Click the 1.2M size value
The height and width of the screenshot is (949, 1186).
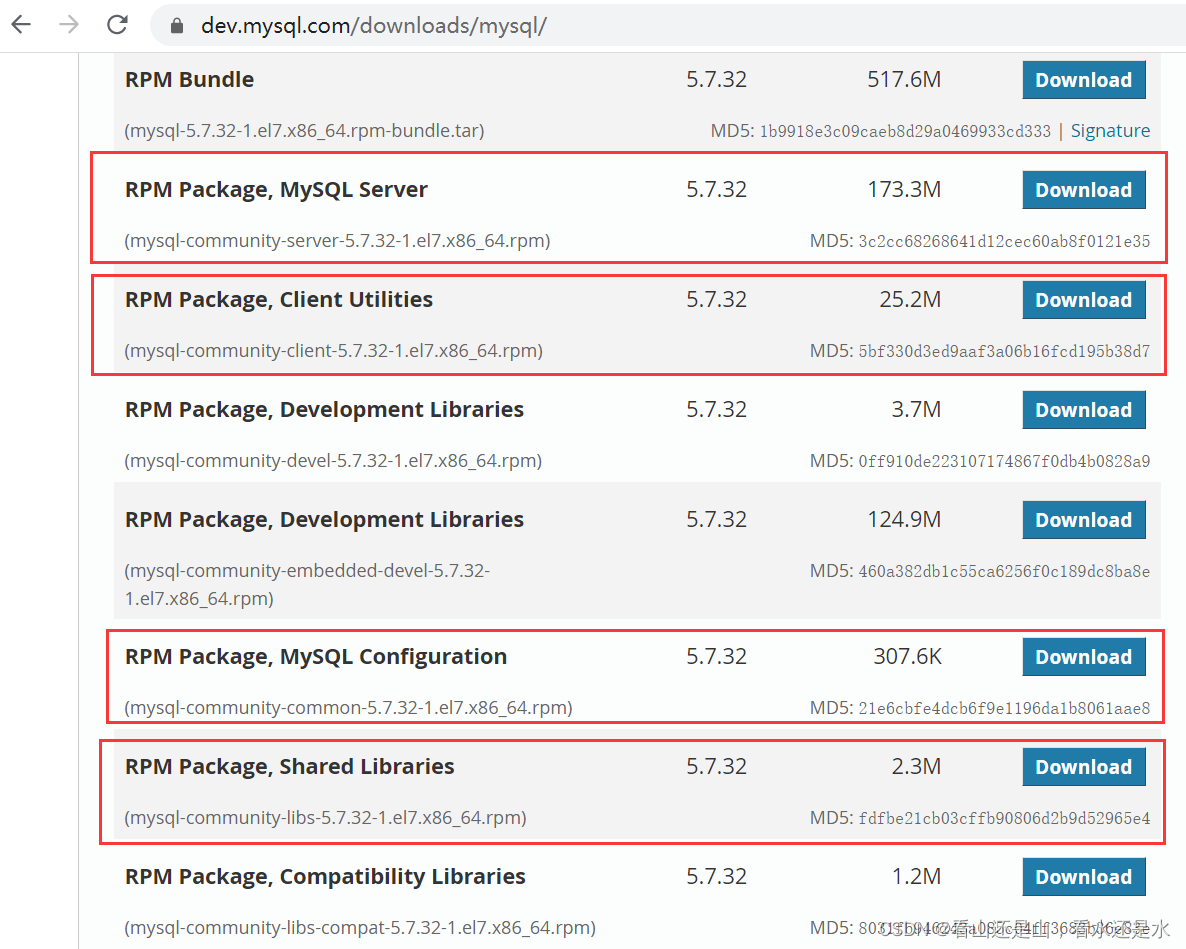[x=916, y=876]
